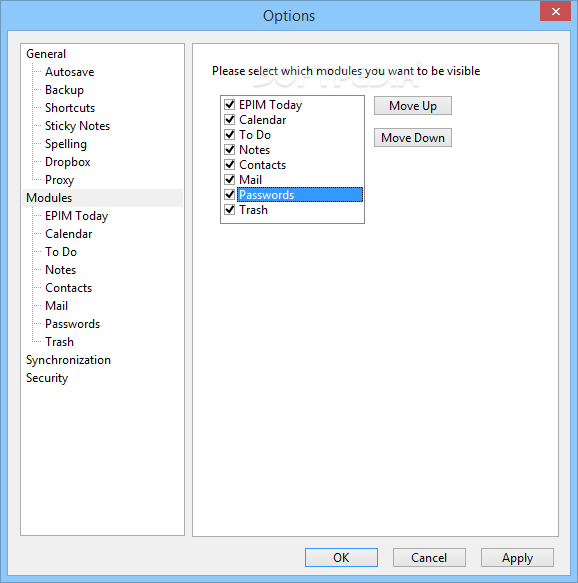Image resolution: width=578 pixels, height=583 pixels.
Task: Open the General settings category
Action: tap(46, 54)
